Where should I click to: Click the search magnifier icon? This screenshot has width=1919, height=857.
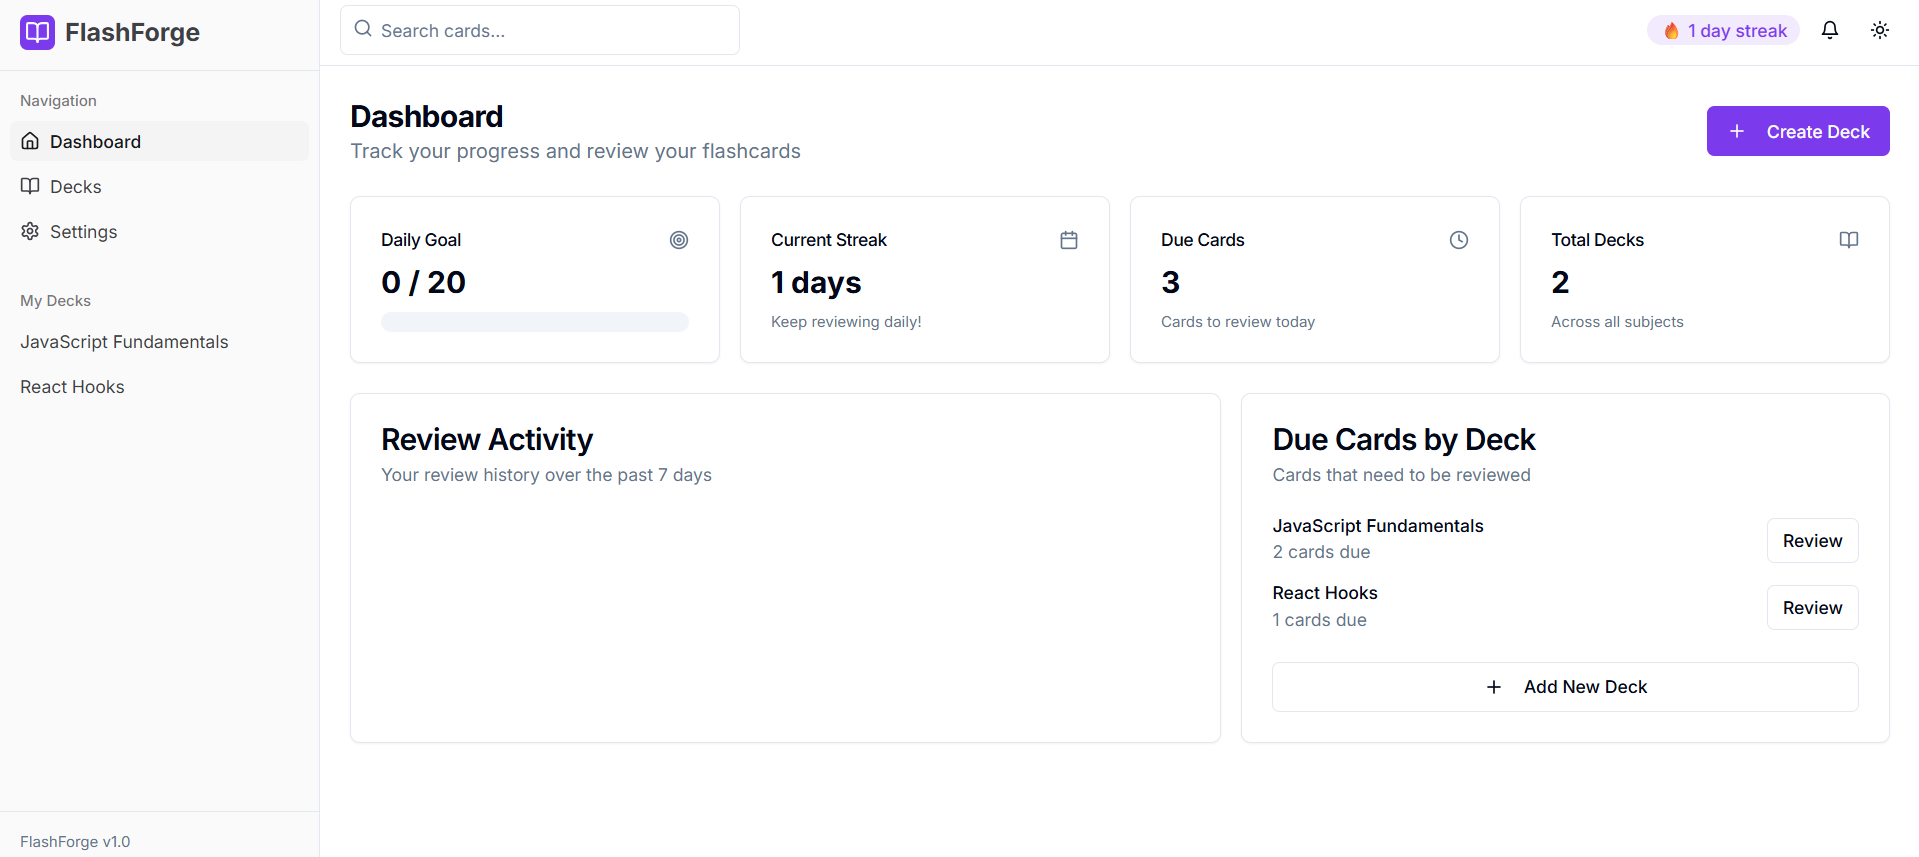coord(363,30)
